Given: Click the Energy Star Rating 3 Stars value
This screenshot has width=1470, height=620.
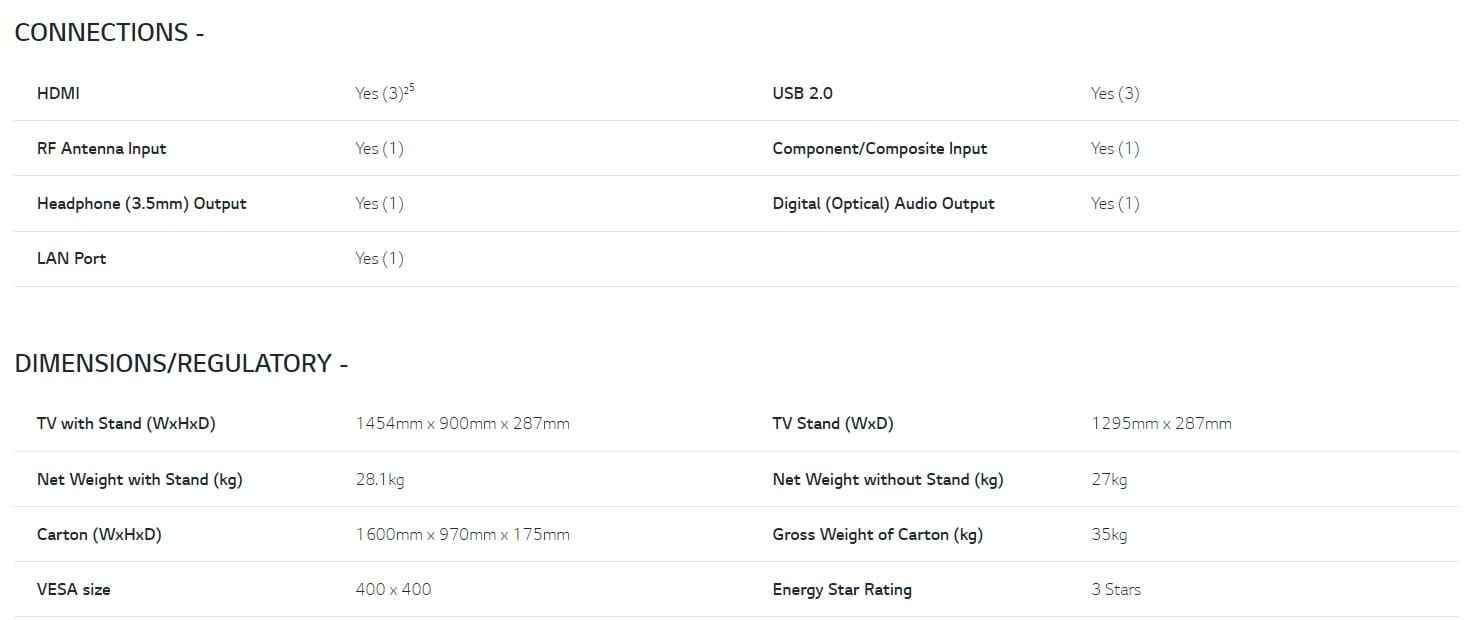Looking at the screenshot, I should pyautogui.click(x=1115, y=589).
